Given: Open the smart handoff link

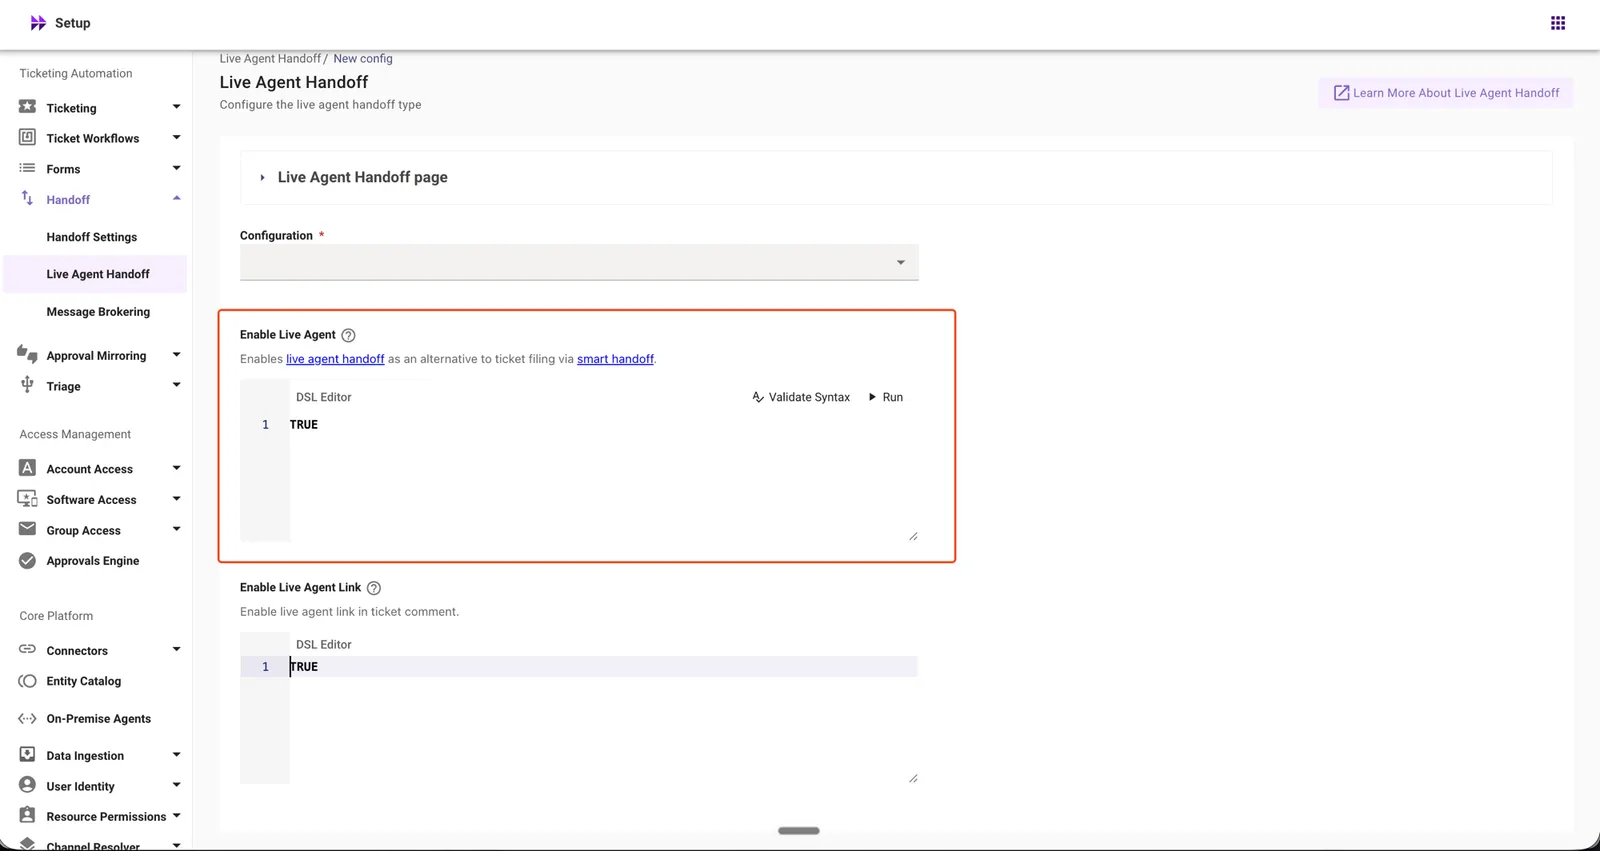Looking at the screenshot, I should 615,359.
